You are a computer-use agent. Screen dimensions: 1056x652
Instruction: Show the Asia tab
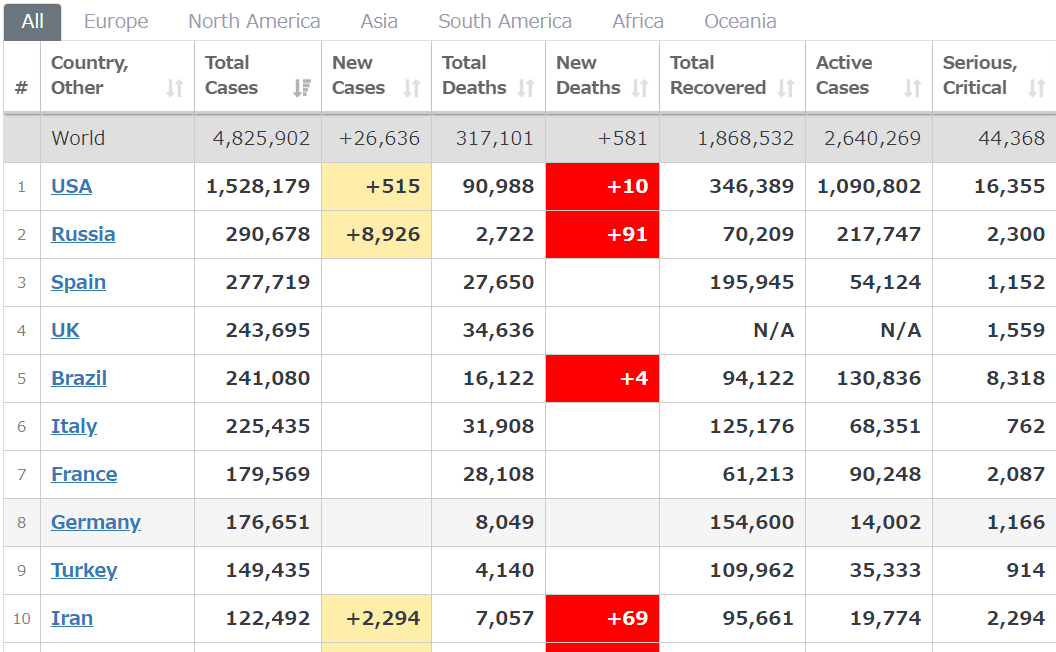378,22
